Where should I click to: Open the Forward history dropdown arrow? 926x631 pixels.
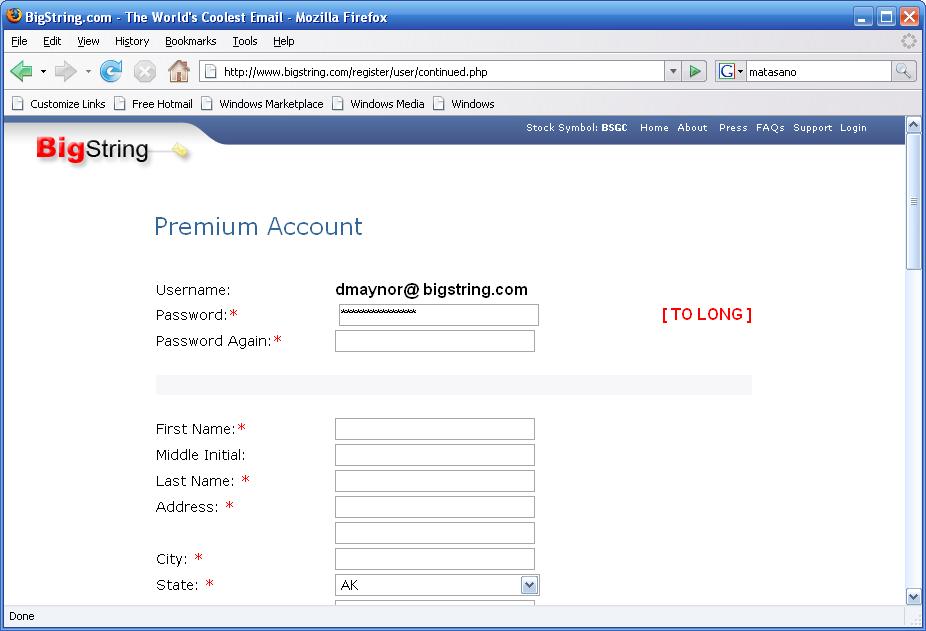point(88,71)
